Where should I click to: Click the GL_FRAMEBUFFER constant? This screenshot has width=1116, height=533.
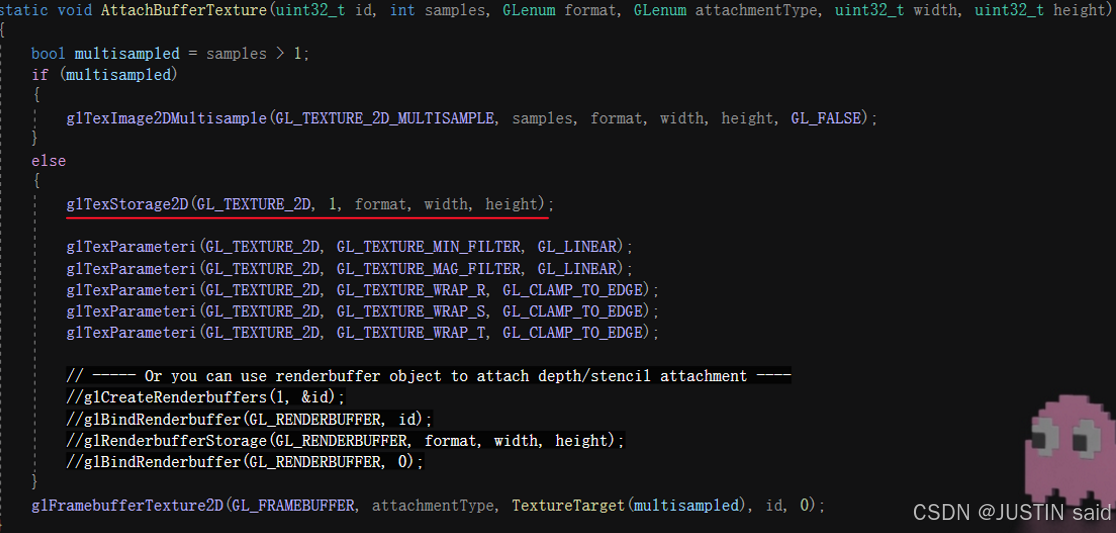click(x=293, y=506)
